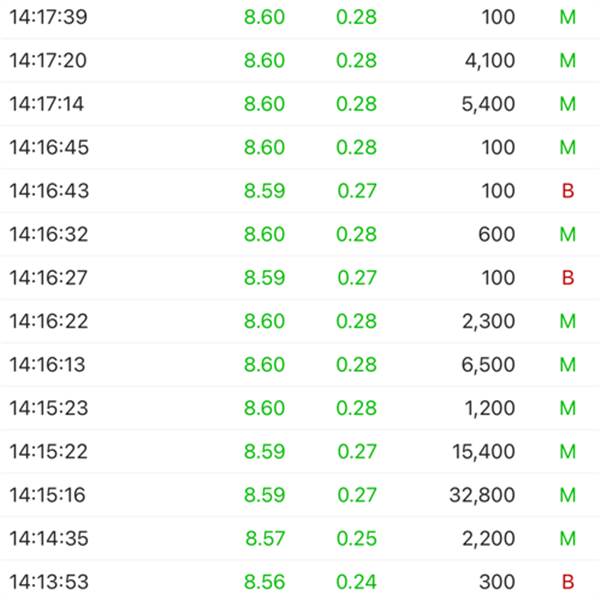Select the 14:17:39 trade row
The width and height of the screenshot is (600, 600).
pos(300,17)
